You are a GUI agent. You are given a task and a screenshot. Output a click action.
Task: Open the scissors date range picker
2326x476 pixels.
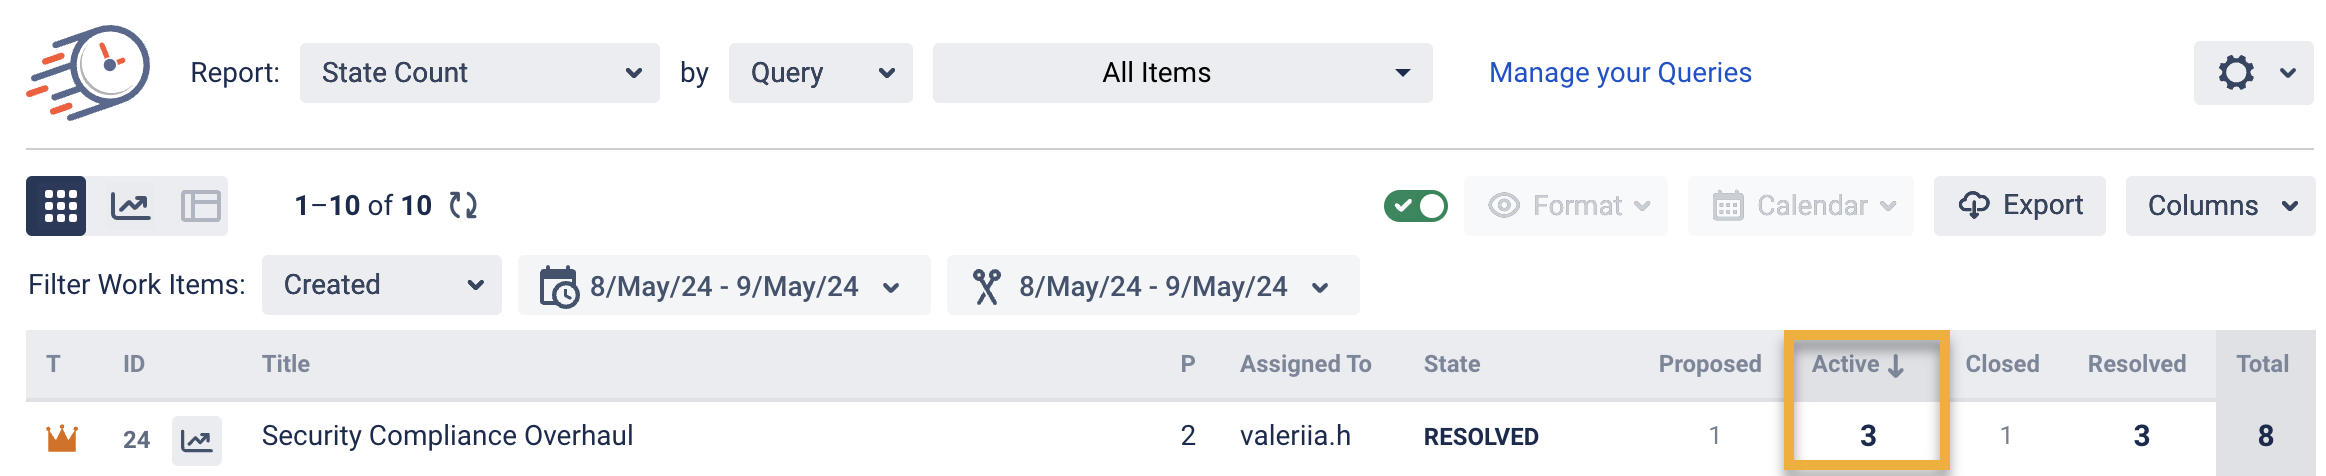1152,286
